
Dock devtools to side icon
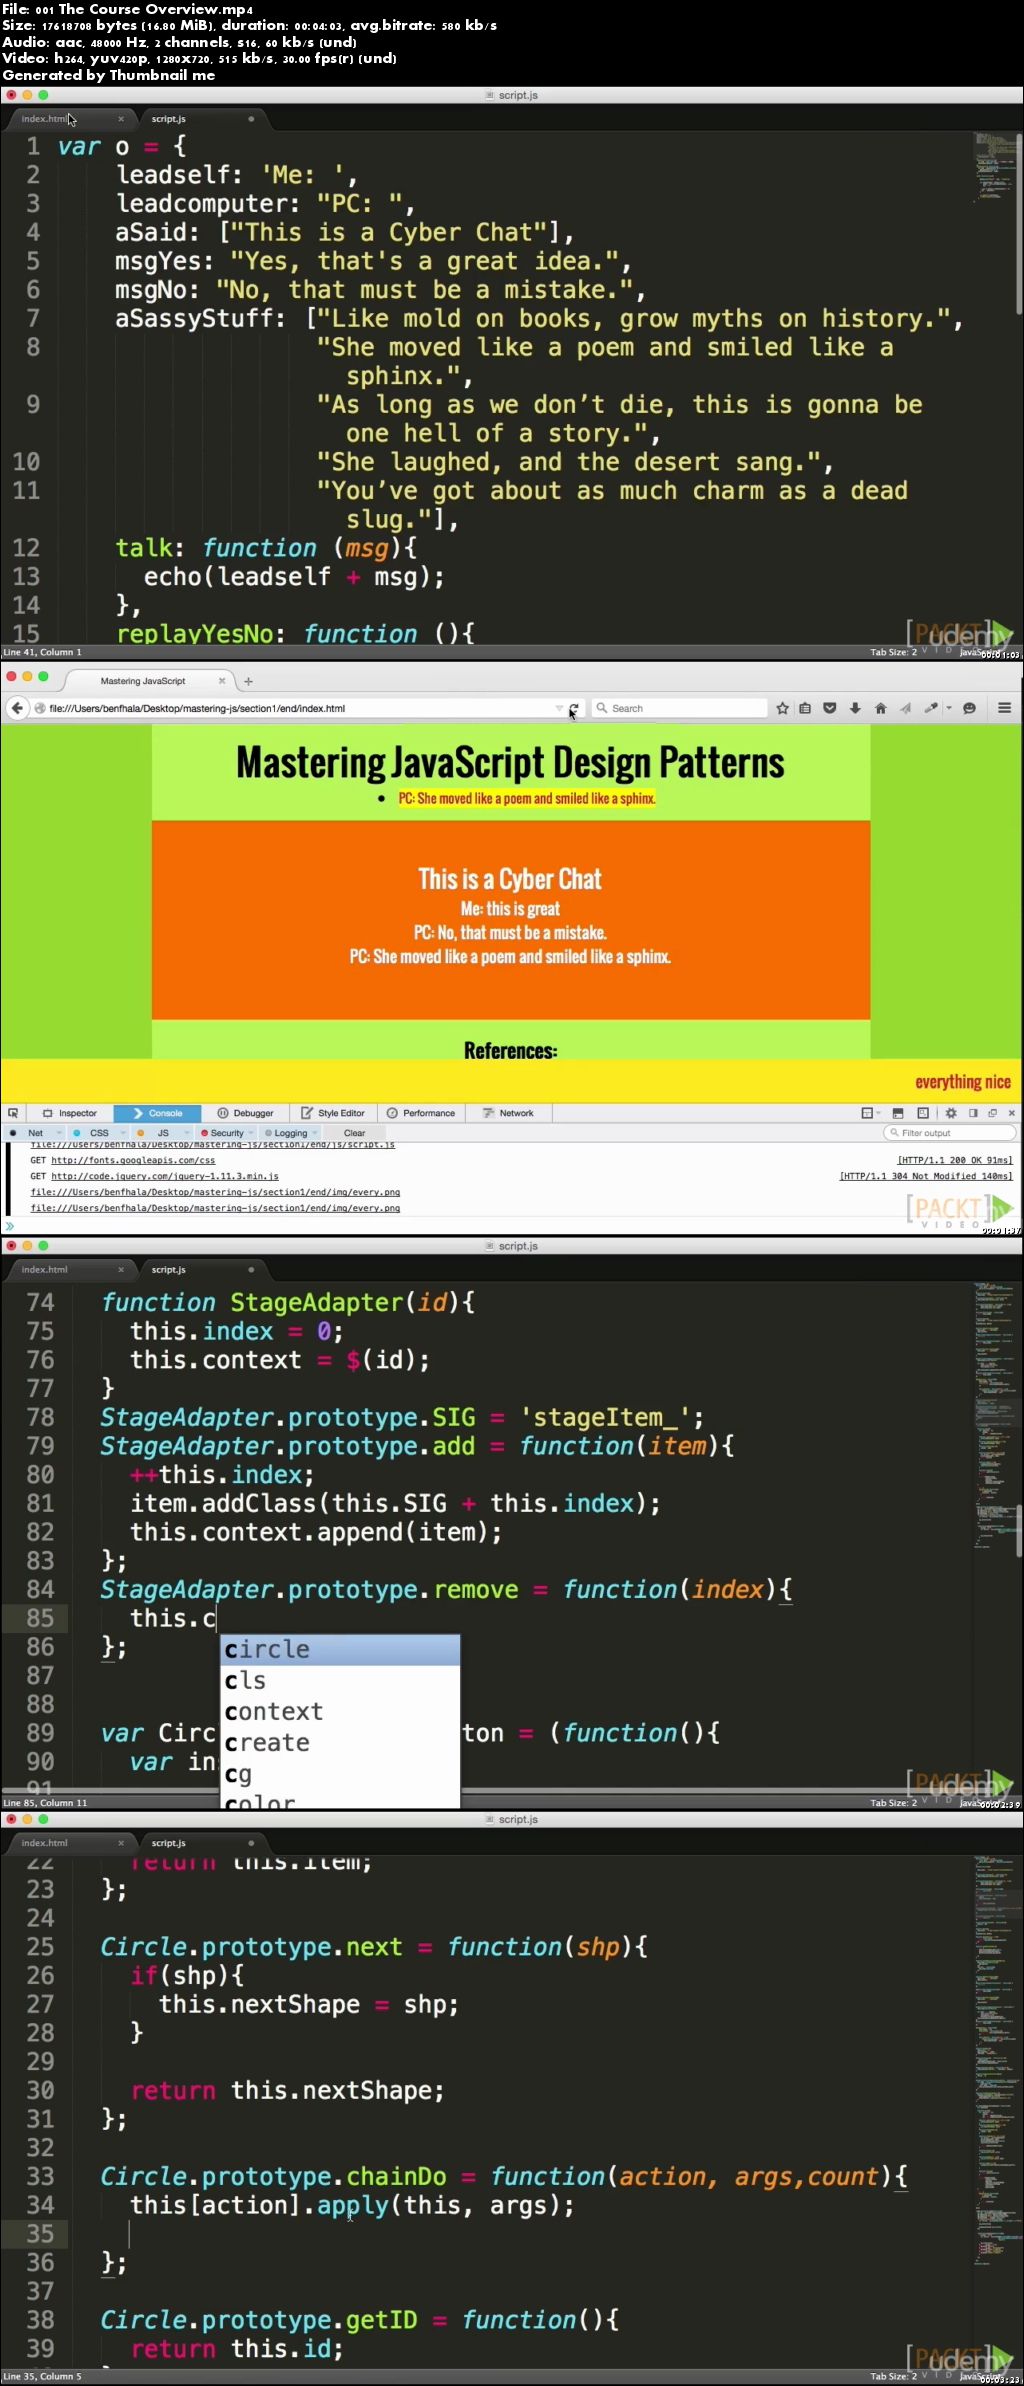tap(973, 1113)
